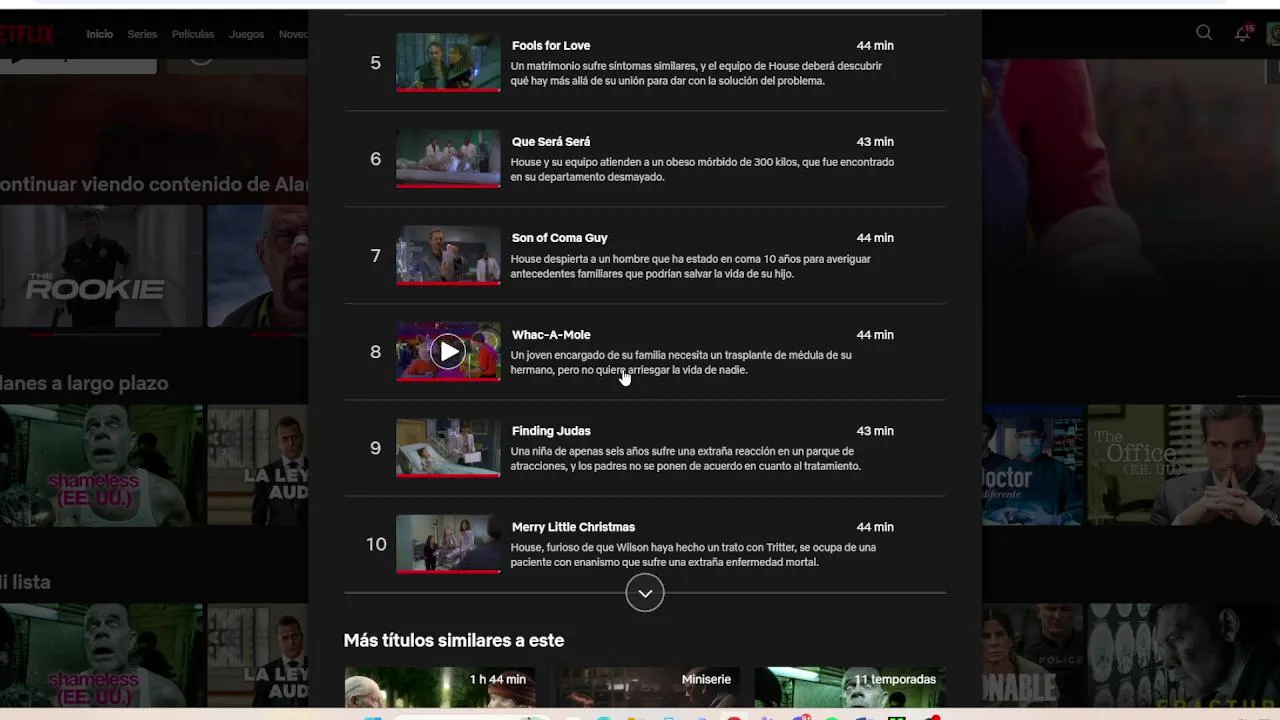
Task: Open similar title card labeled 1 h 44 min
Action: (440, 687)
